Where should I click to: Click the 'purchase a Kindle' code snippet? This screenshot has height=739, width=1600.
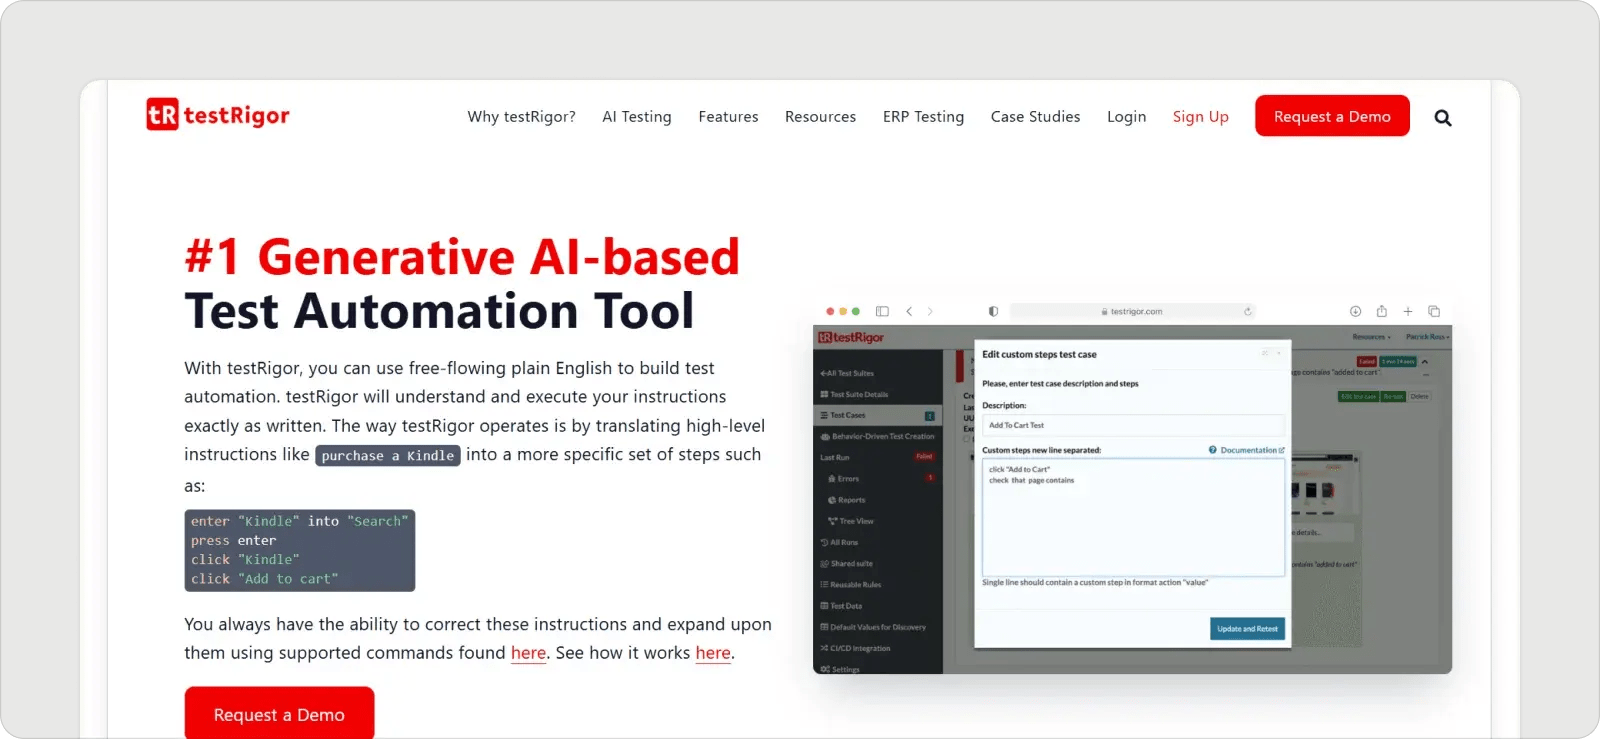tap(388, 455)
